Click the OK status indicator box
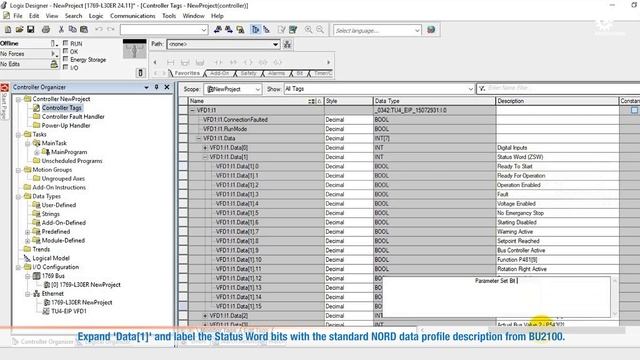Screen dimensions: 640x360 point(66,51)
